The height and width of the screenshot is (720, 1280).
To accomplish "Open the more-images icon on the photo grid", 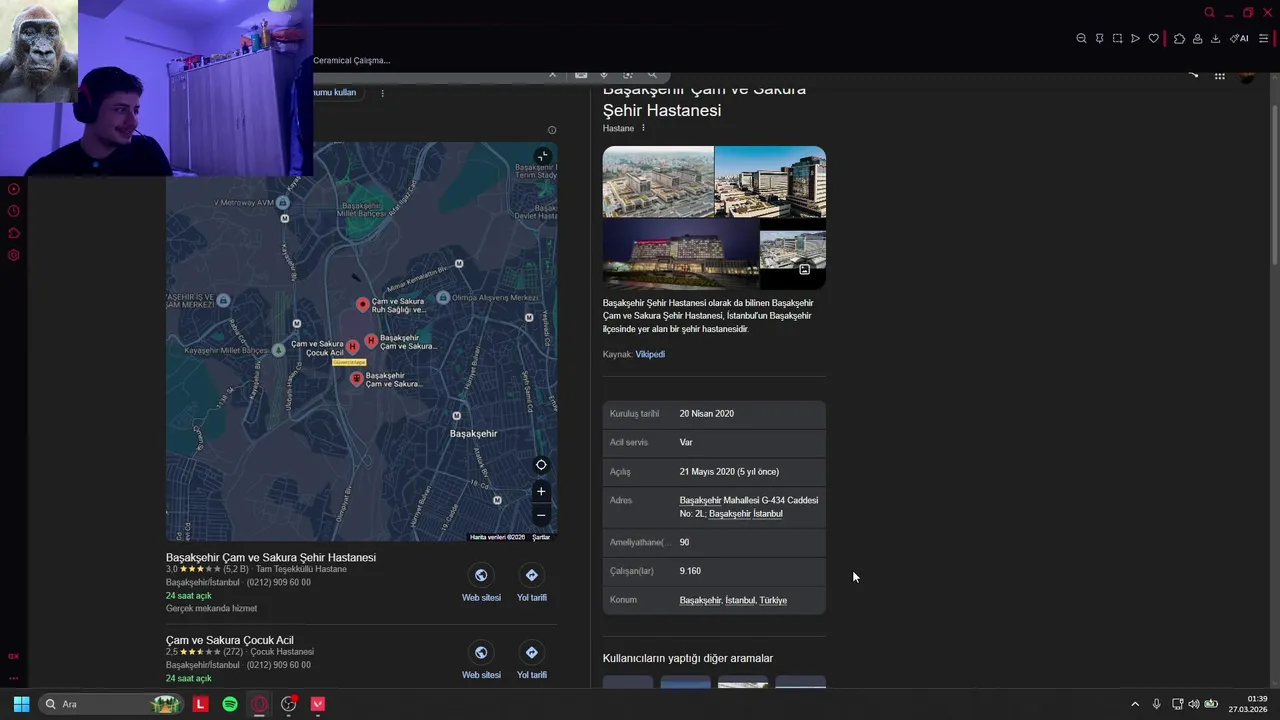I will [804, 269].
